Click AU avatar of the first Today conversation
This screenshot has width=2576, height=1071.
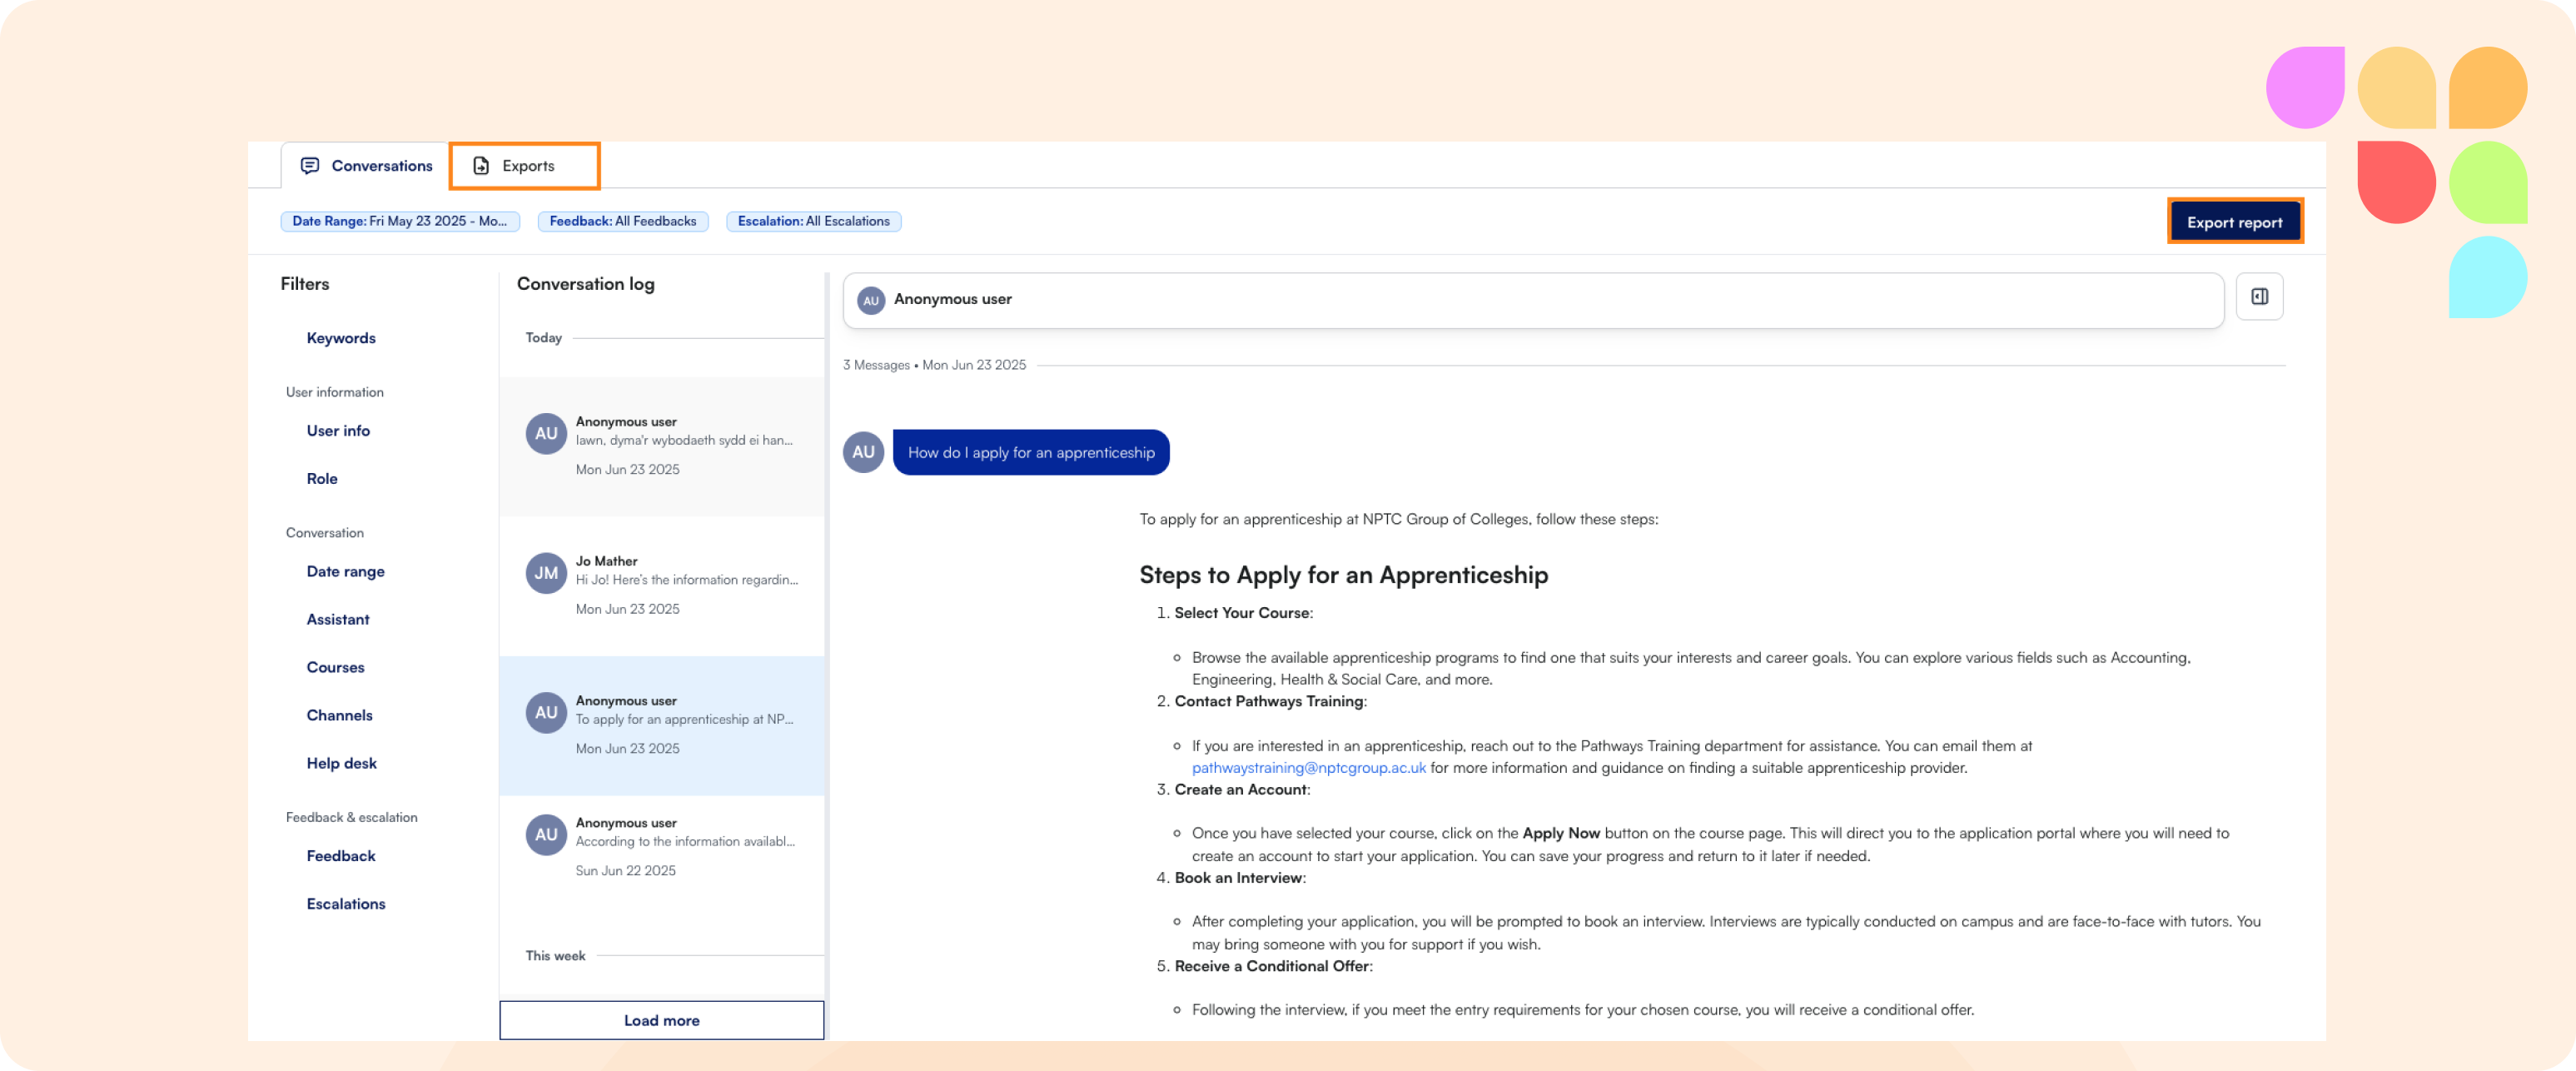point(546,434)
